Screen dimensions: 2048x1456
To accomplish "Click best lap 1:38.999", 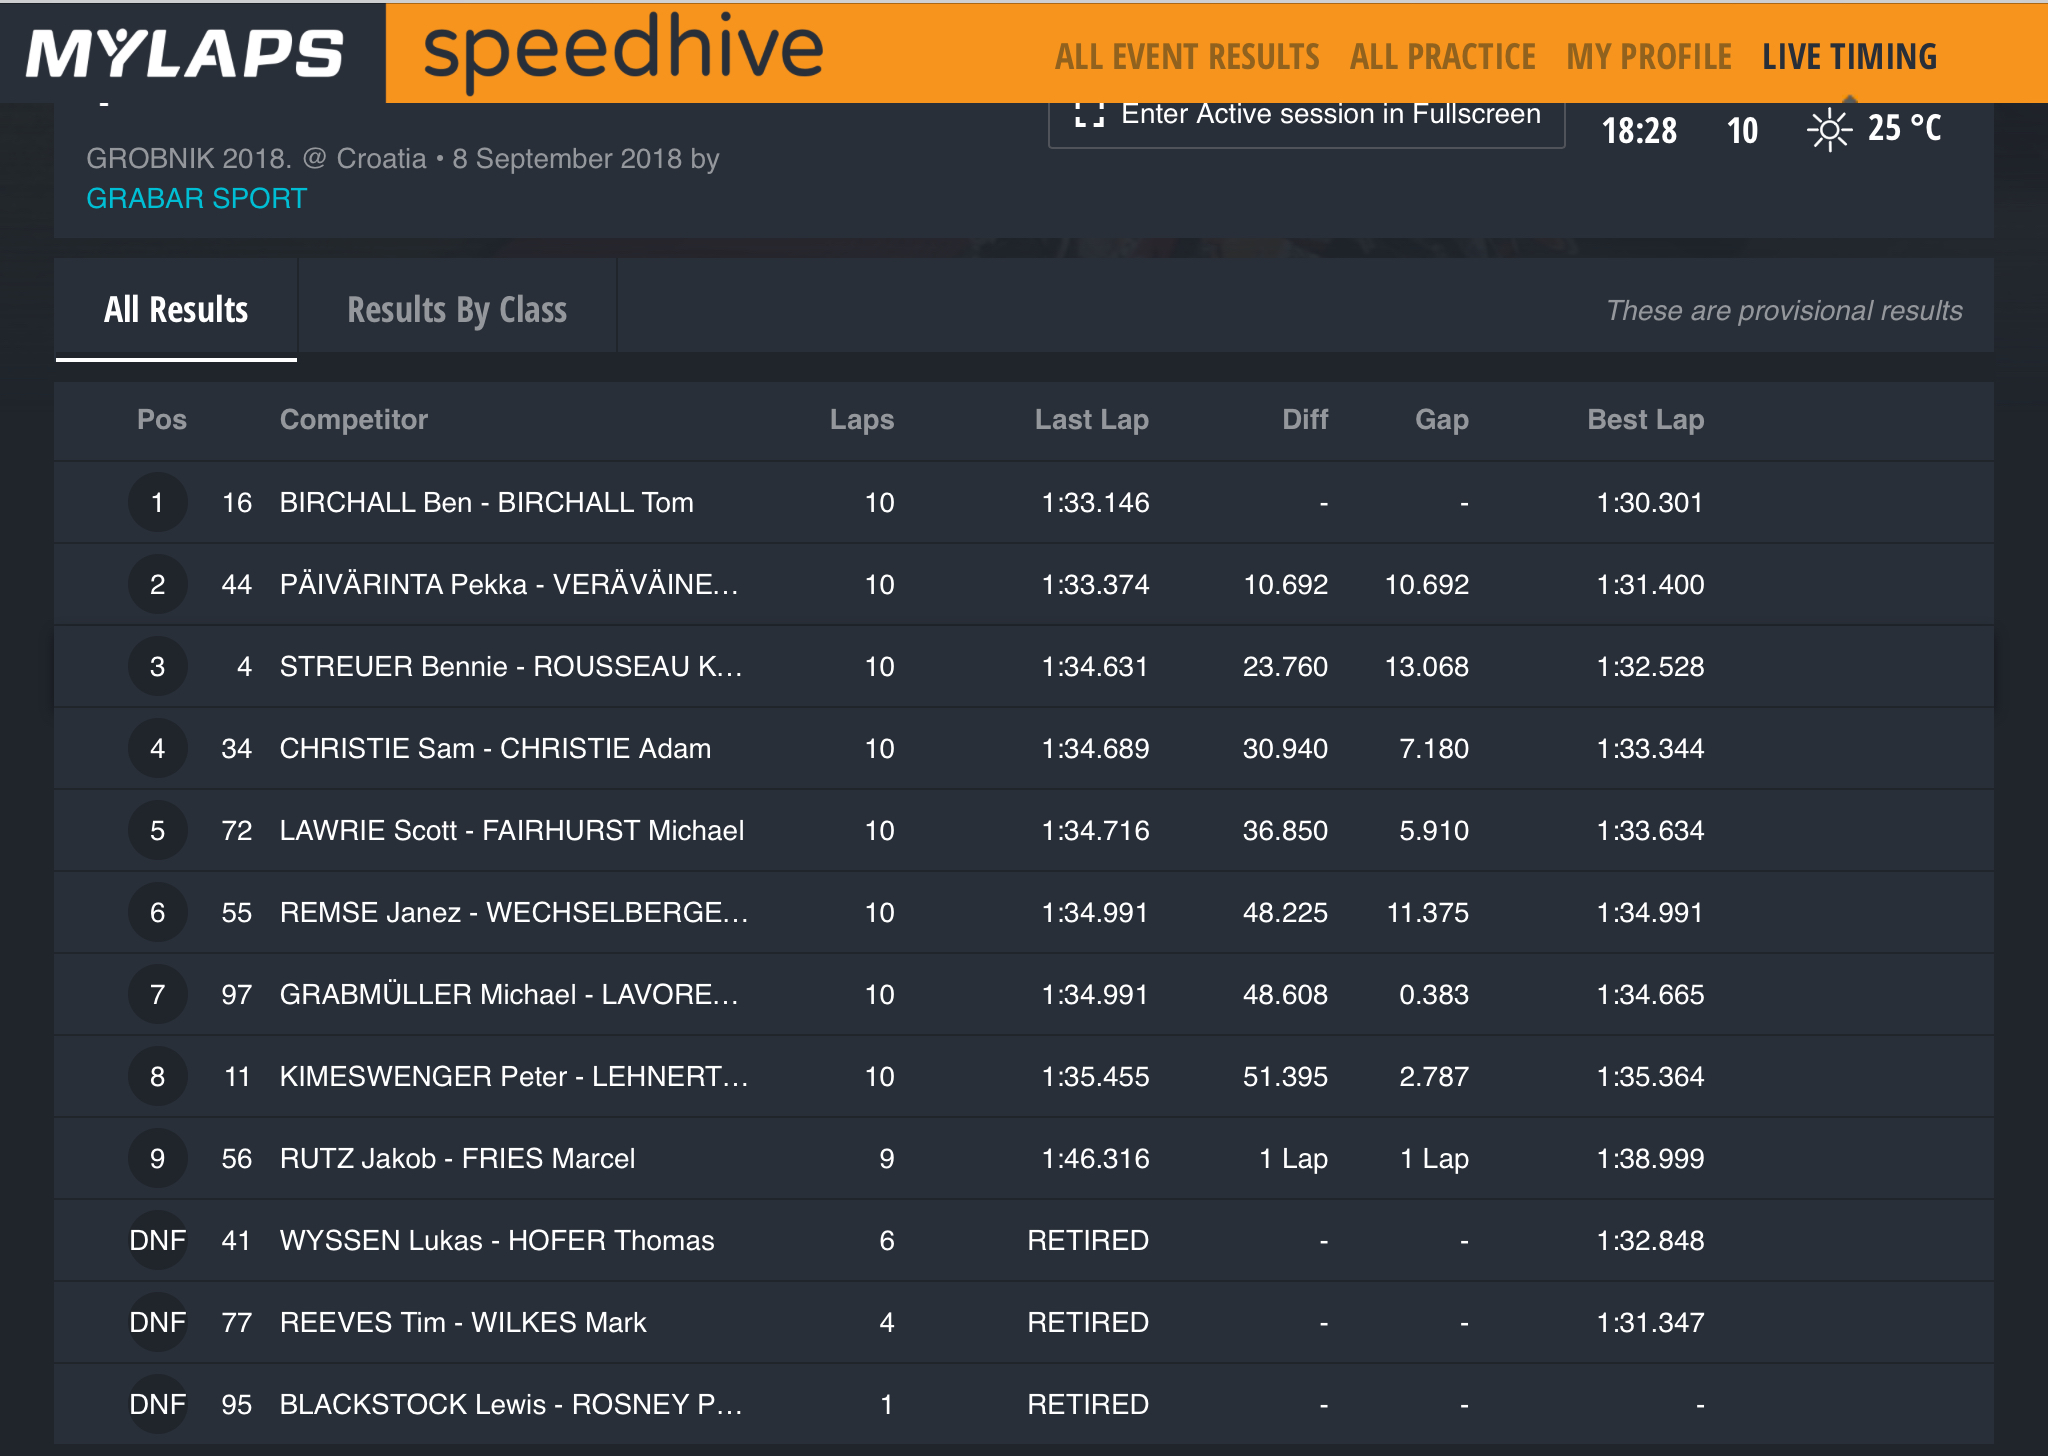I will coord(1650,1158).
